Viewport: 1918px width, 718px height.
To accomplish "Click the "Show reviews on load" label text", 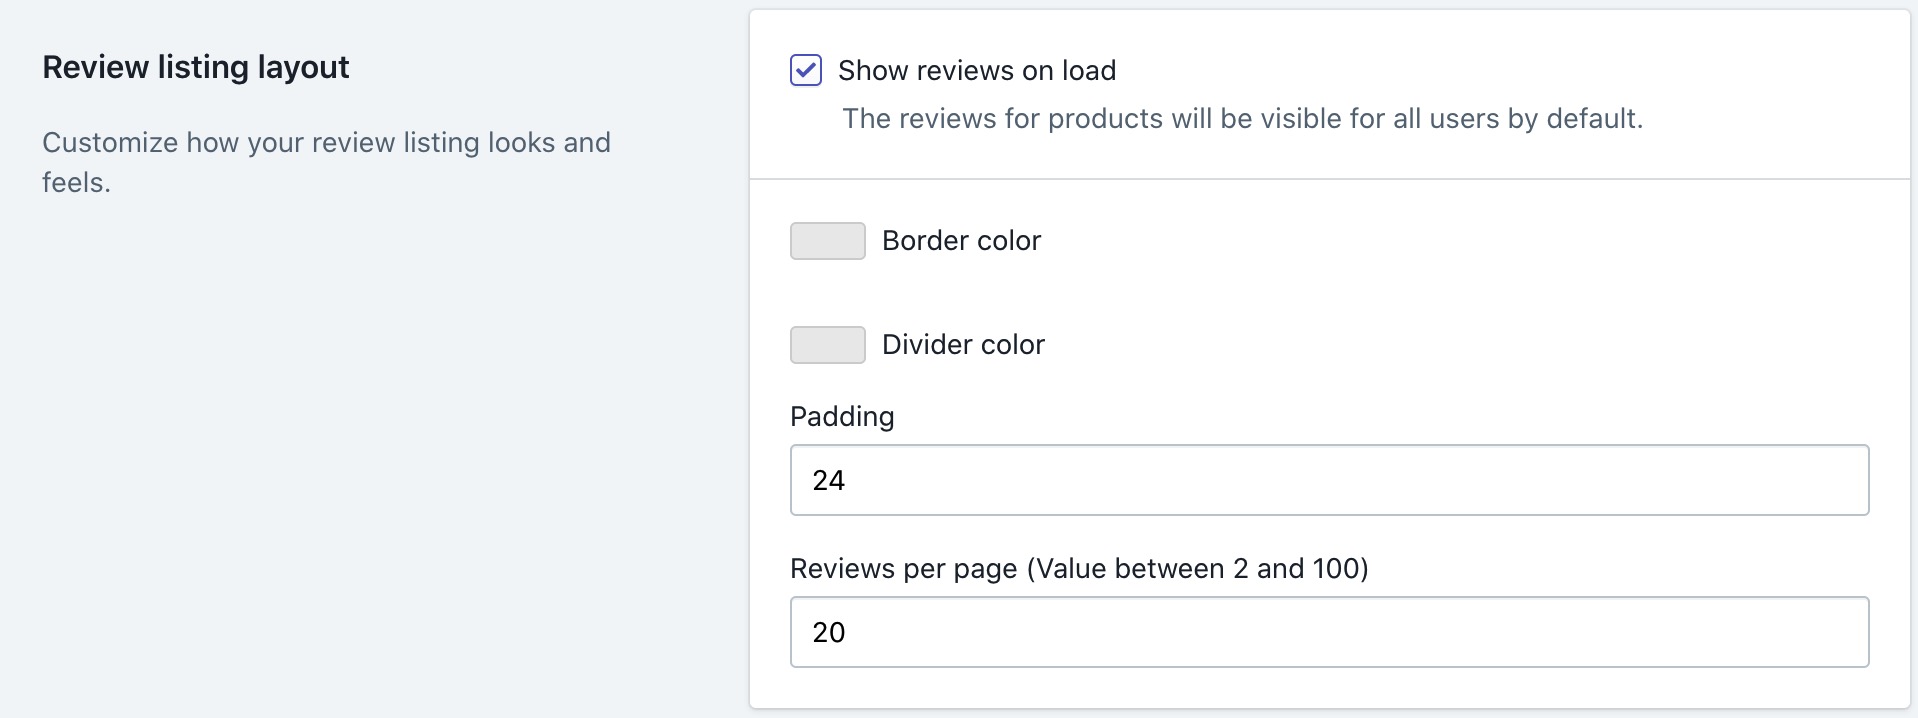I will pos(977,70).
